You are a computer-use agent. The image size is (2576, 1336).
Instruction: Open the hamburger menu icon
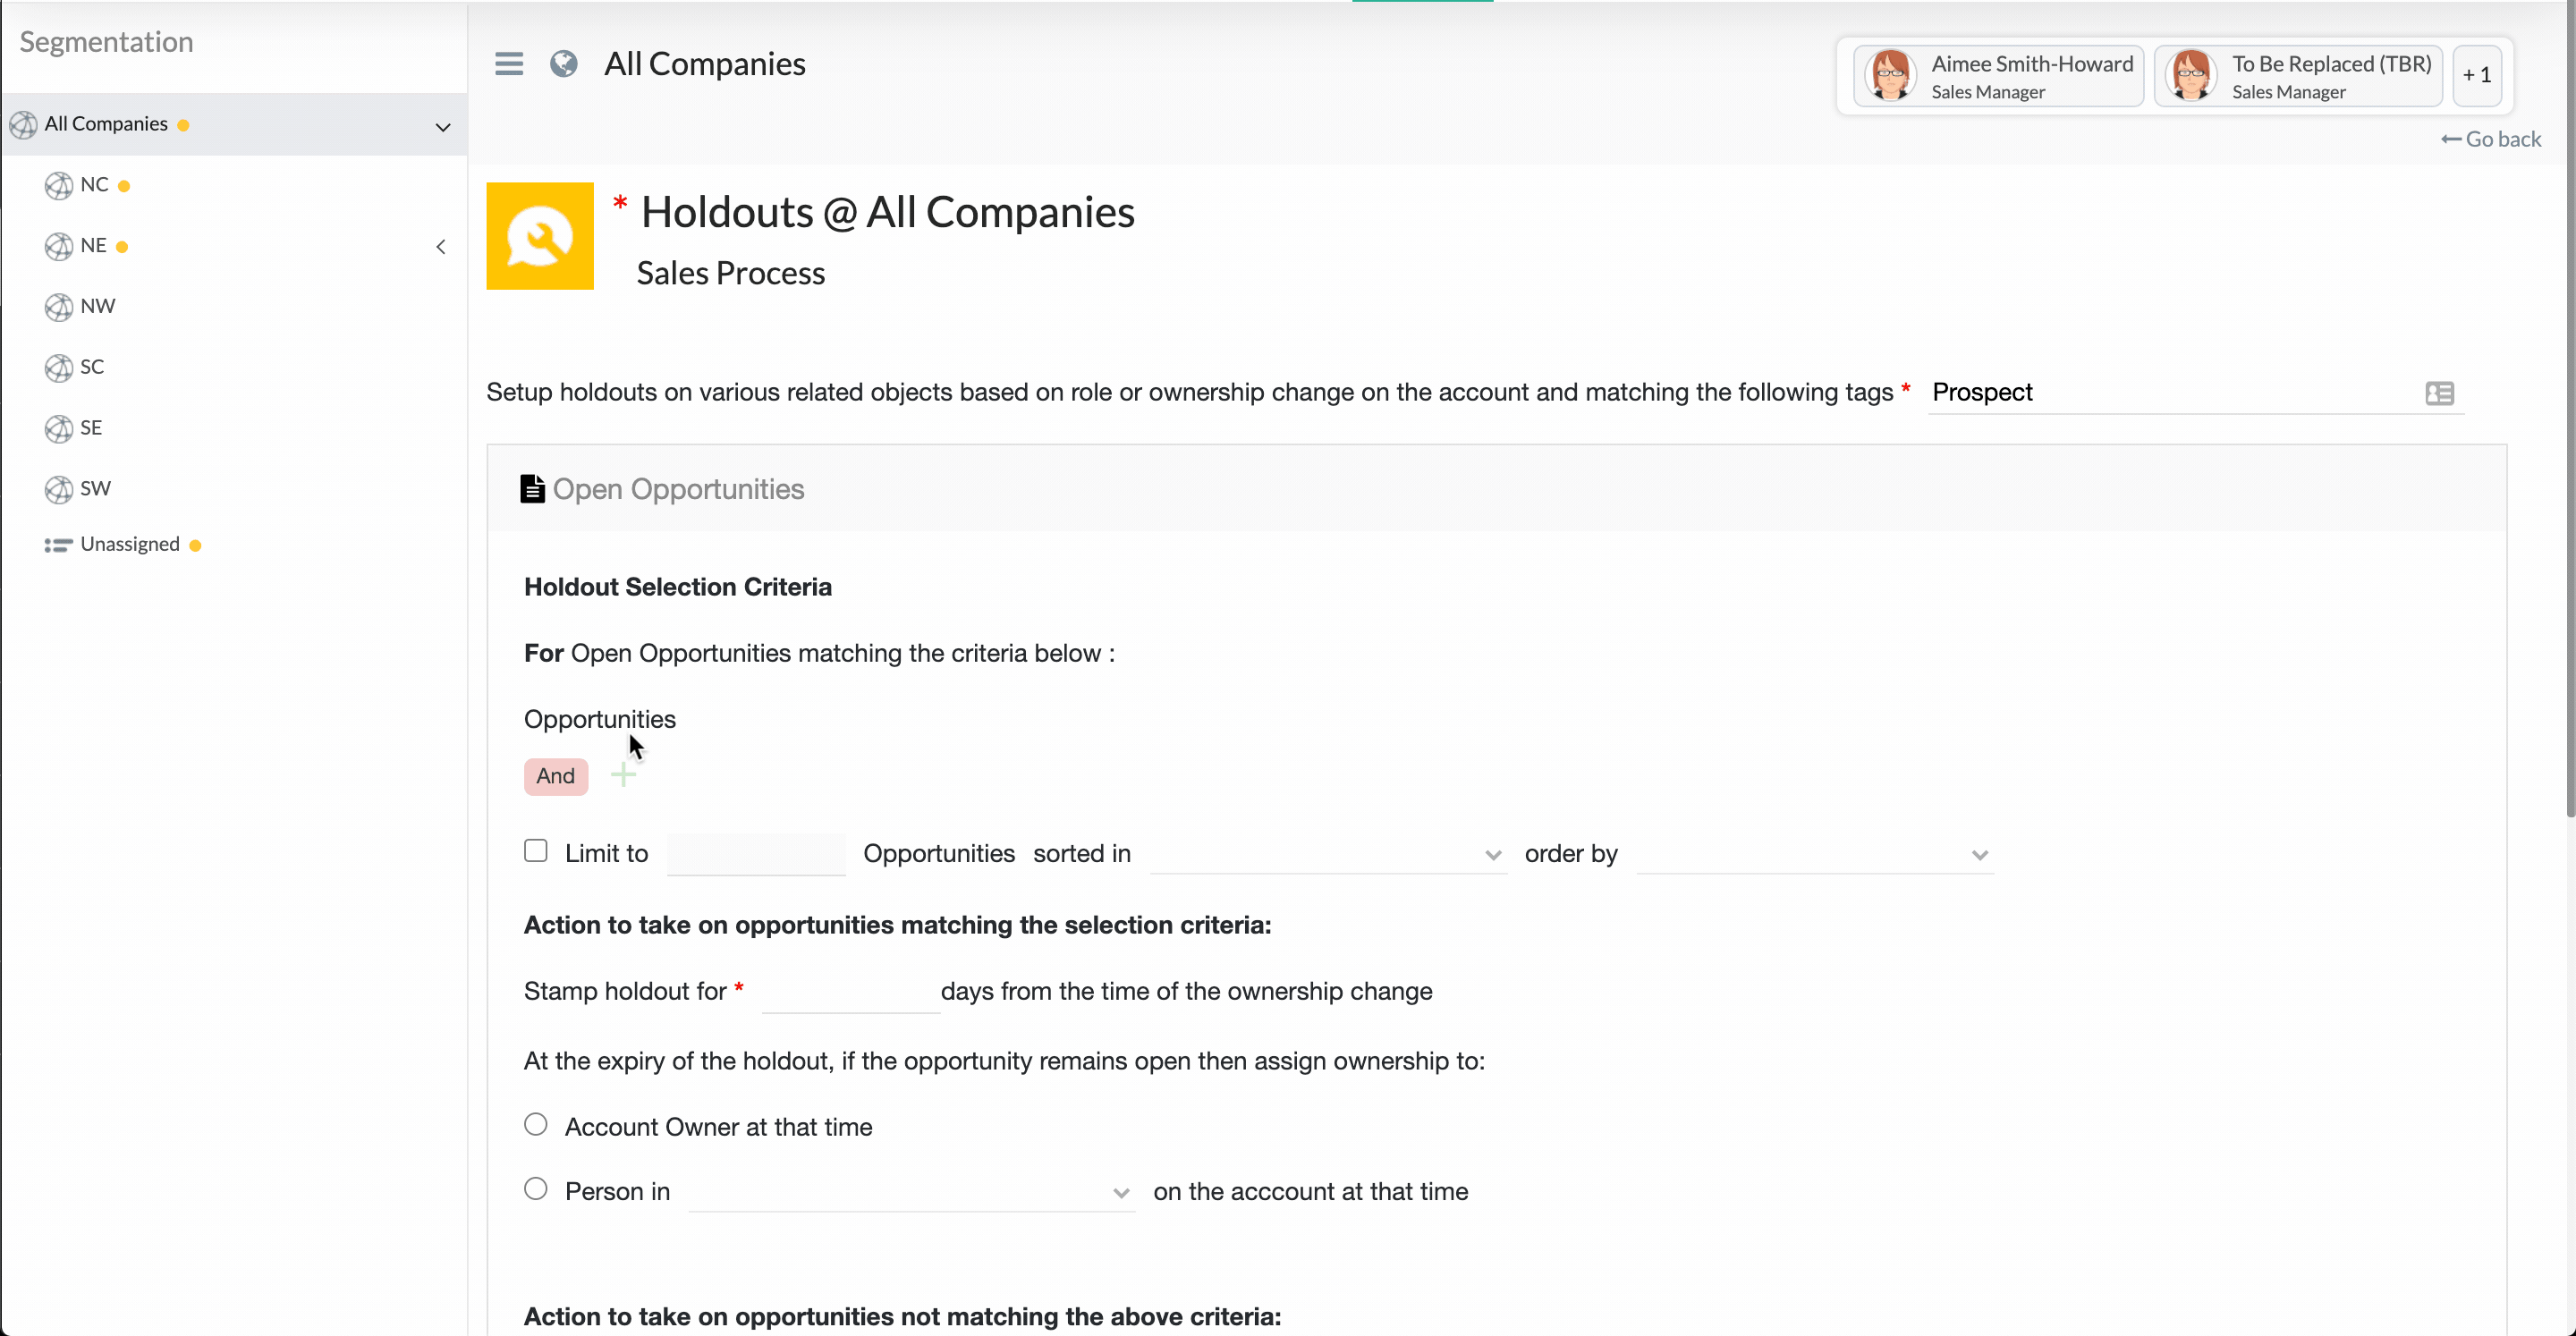(509, 64)
